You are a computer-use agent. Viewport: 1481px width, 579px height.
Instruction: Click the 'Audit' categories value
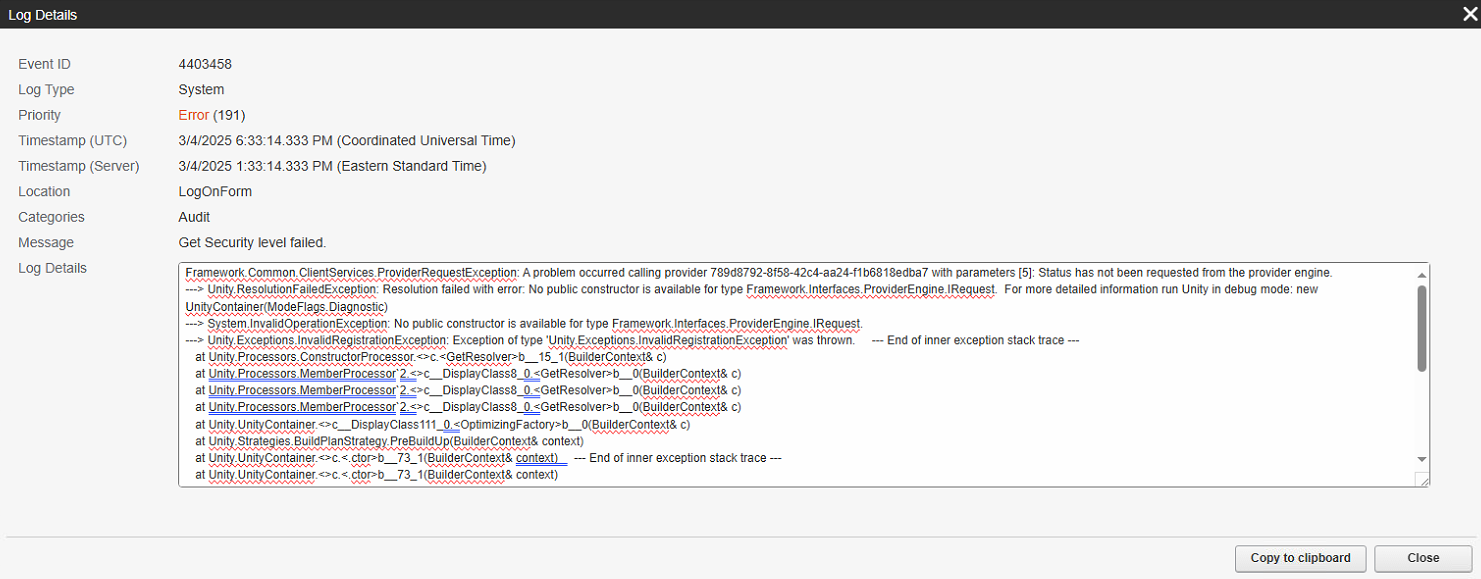pyautogui.click(x=194, y=217)
